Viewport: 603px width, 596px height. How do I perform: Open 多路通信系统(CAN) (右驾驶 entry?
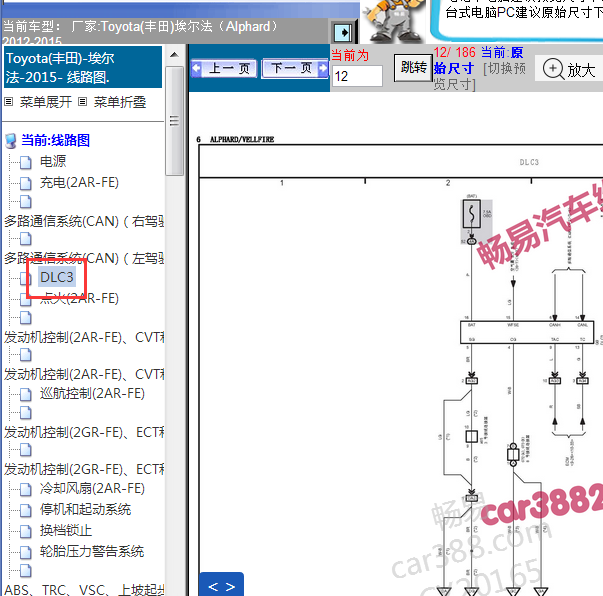click(x=84, y=221)
